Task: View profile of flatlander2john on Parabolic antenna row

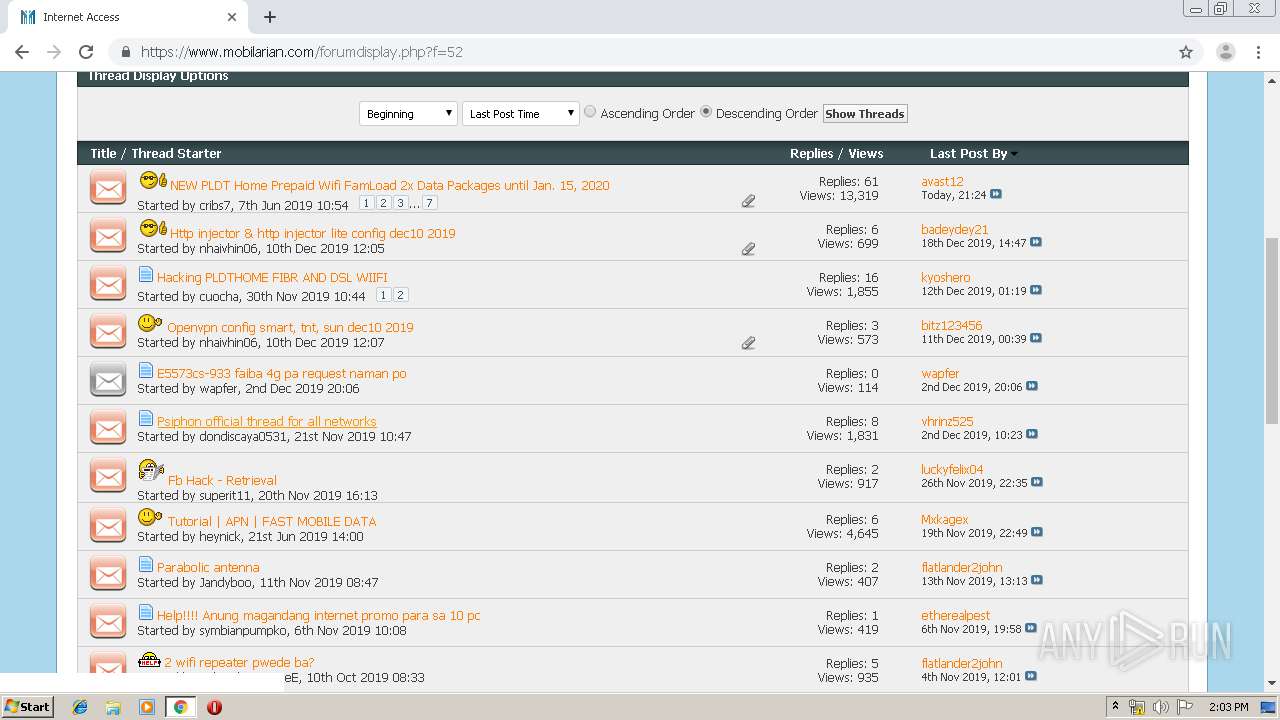Action: [962, 567]
